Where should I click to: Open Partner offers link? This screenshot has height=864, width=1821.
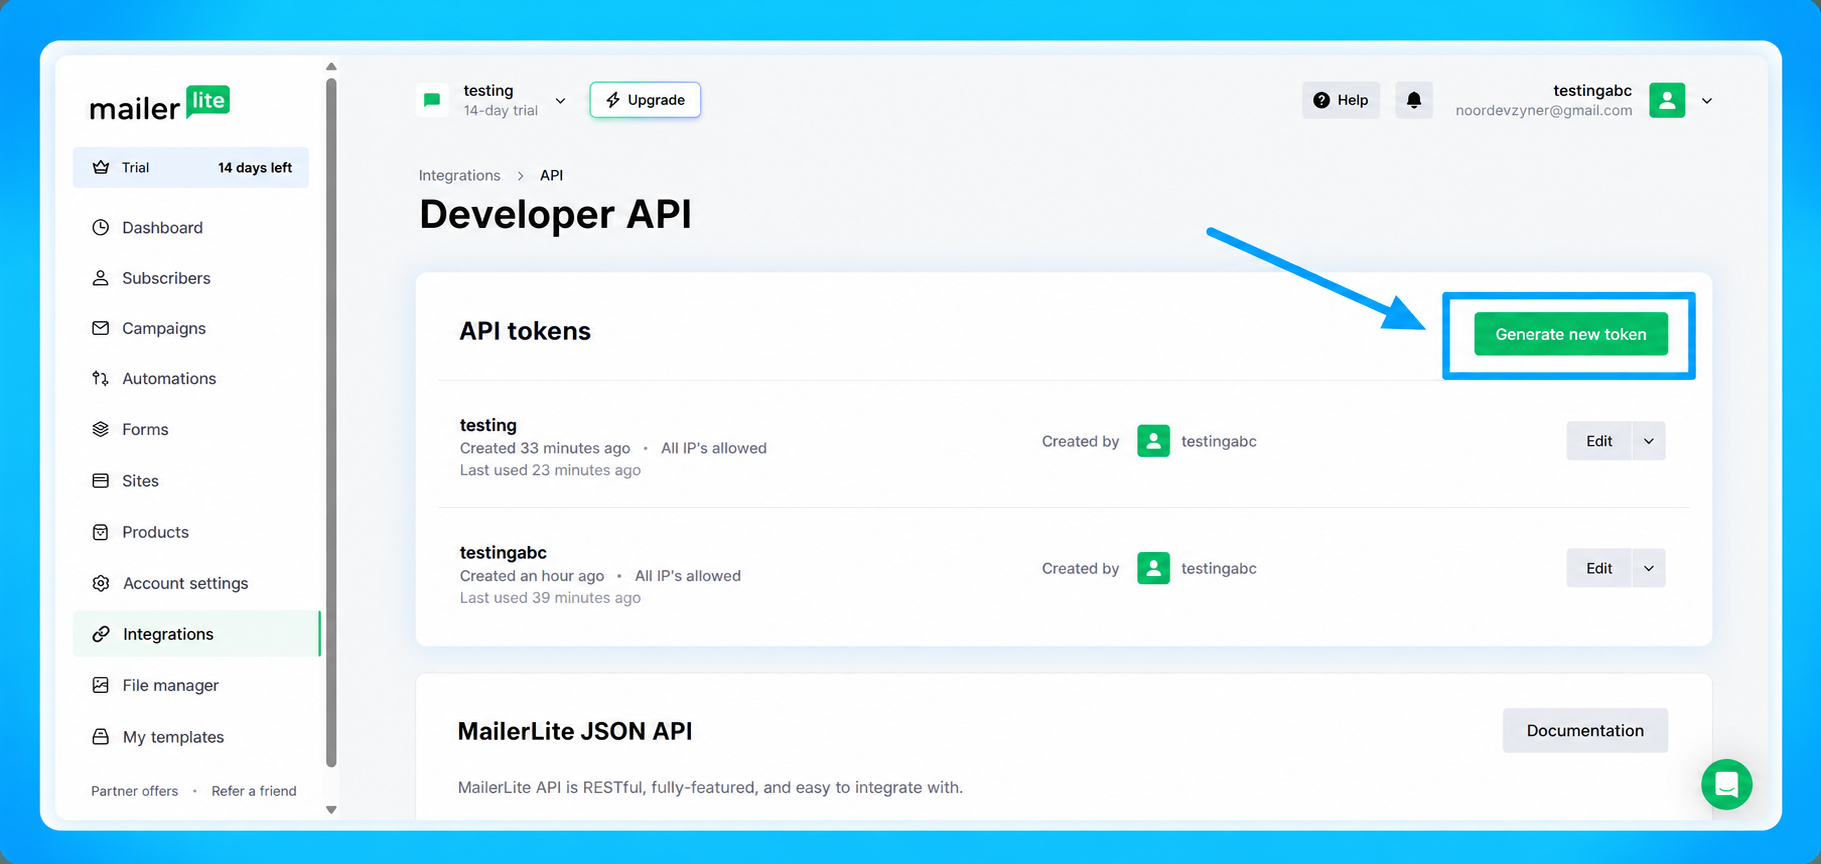134,791
